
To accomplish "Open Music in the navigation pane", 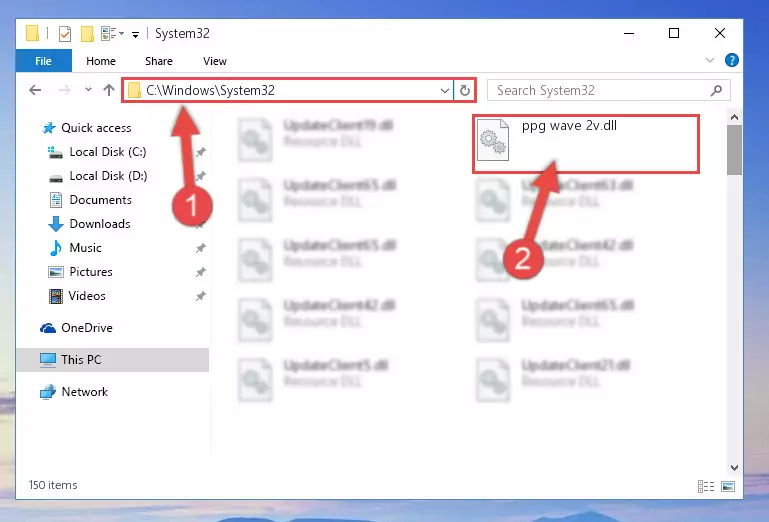I will pyautogui.click(x=85, y=248).
